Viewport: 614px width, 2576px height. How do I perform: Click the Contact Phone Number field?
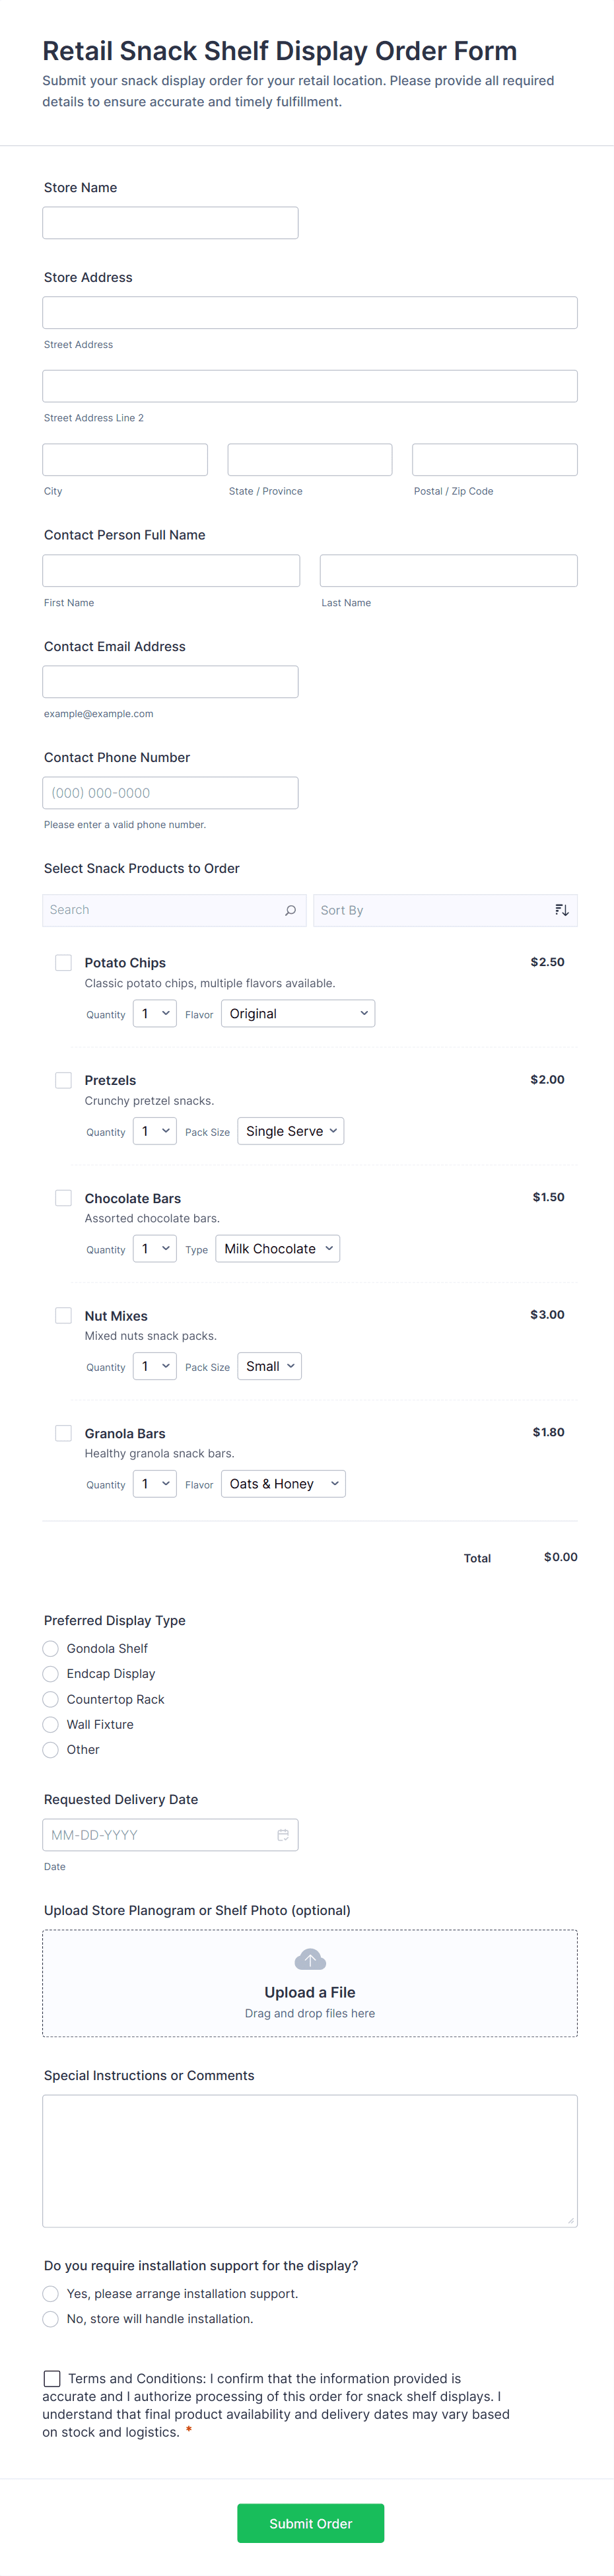[170, 793]
